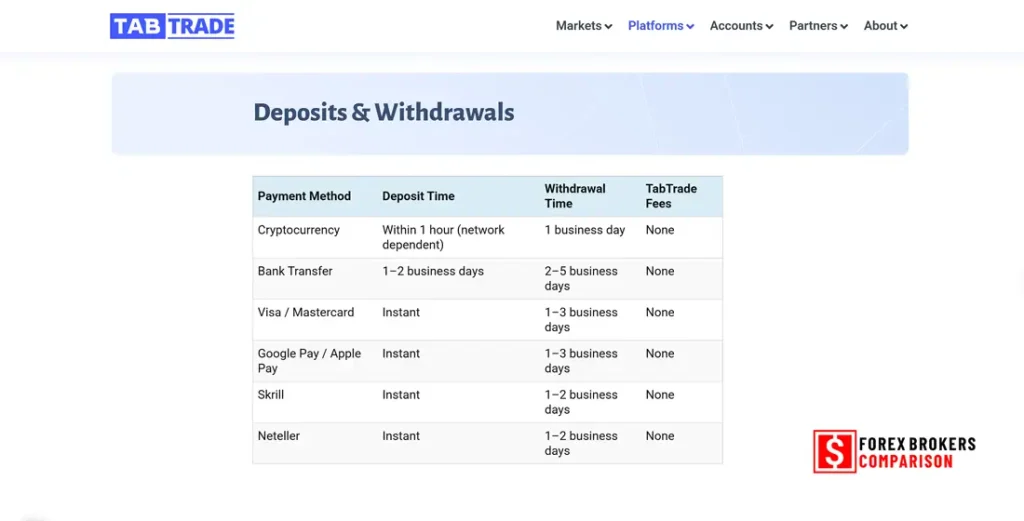Click None fee in Google Pay row
The image size is (1024, 521).
660,353
